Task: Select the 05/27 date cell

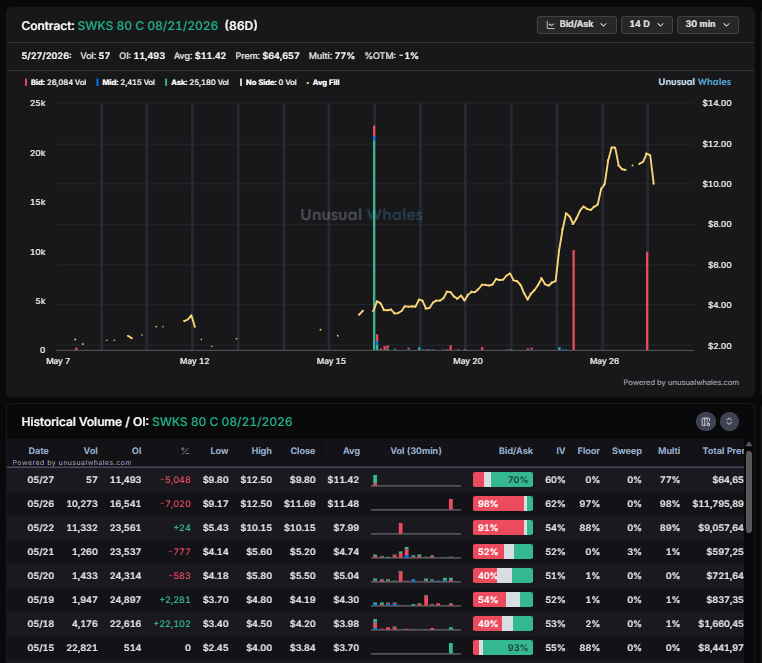Action: (x=41, y=480)
